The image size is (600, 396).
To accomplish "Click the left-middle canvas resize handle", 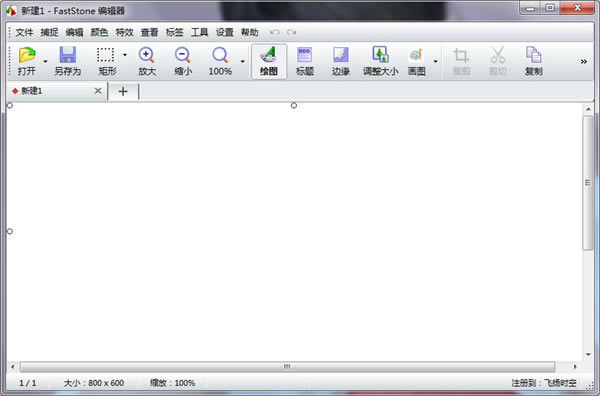I will 10,231.
